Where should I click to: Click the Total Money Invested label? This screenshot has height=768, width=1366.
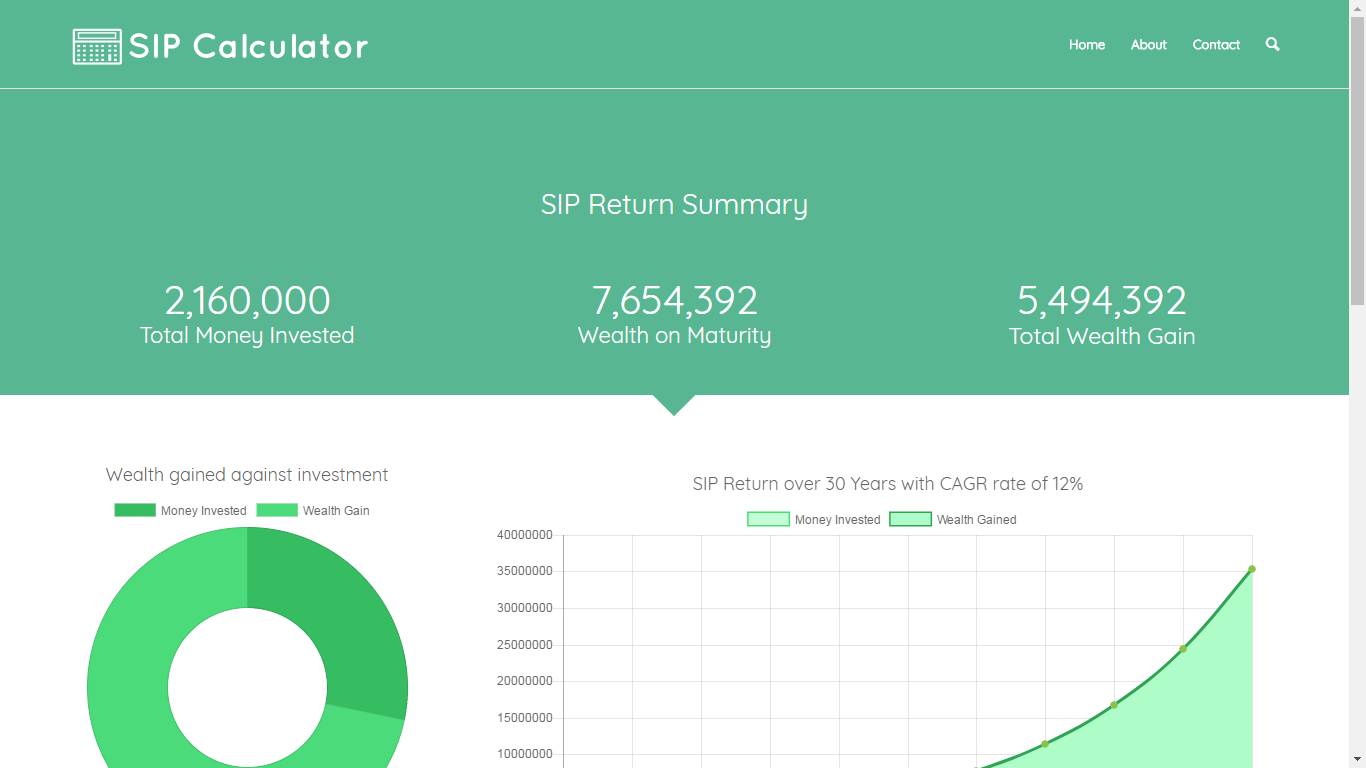[247, 335]
